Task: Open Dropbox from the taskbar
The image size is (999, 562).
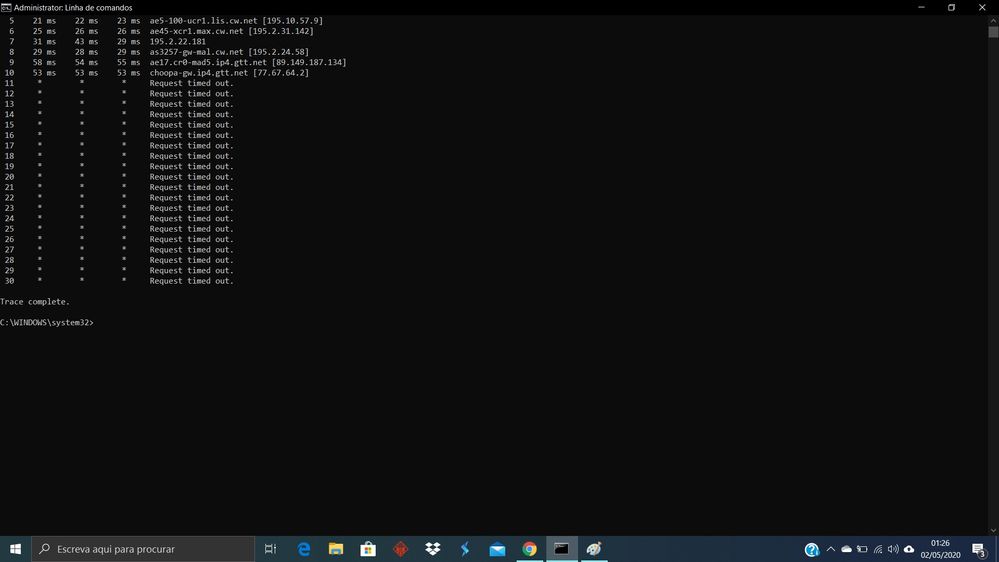Action: click(433, 549)
